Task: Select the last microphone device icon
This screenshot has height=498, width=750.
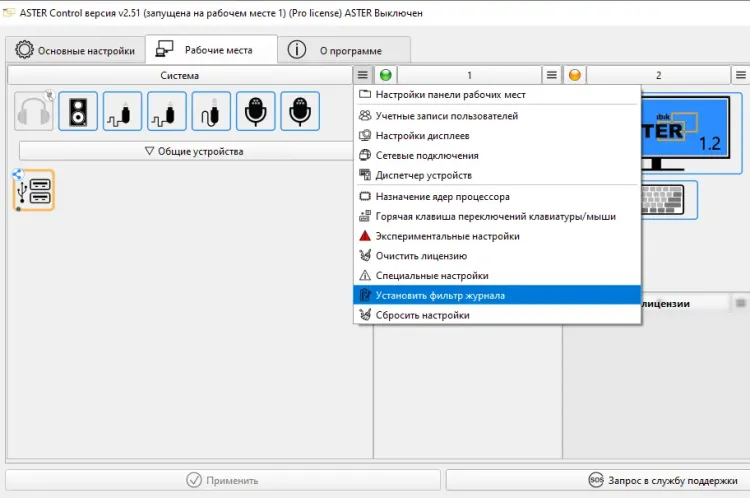Action: [300, 111]
